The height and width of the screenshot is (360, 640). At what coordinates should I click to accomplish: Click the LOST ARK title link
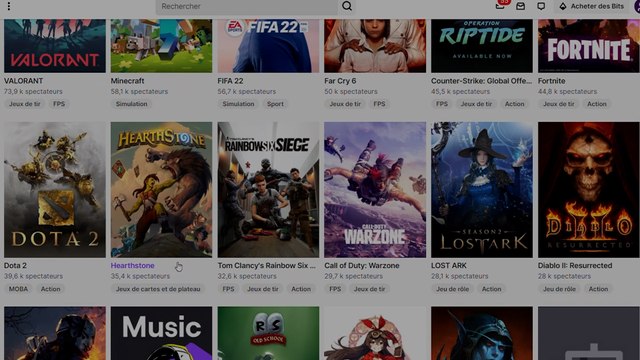(449, 265)
